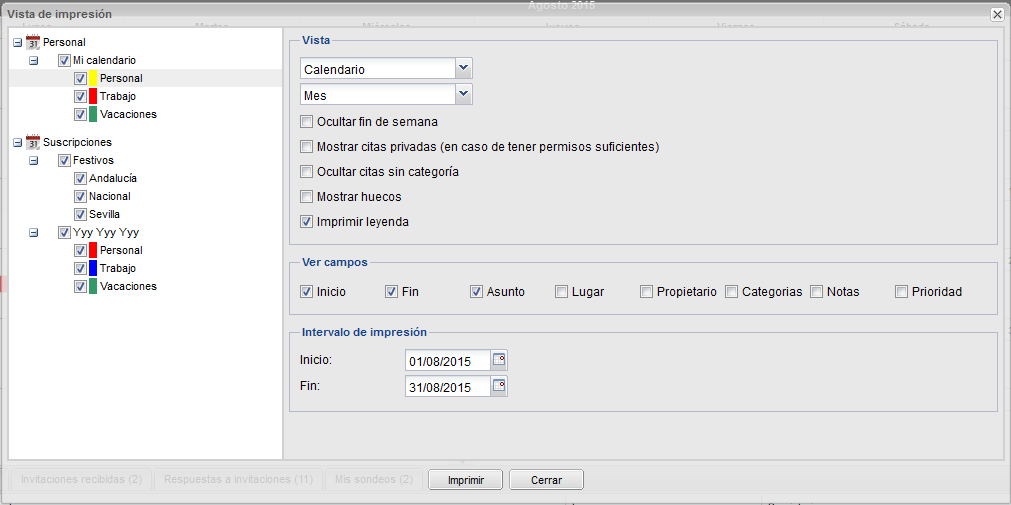This screenshot has width=1011, height=505.
Task: Click green Vacaciones swatch under Mi calendario
Action: (x=93, y=115)
